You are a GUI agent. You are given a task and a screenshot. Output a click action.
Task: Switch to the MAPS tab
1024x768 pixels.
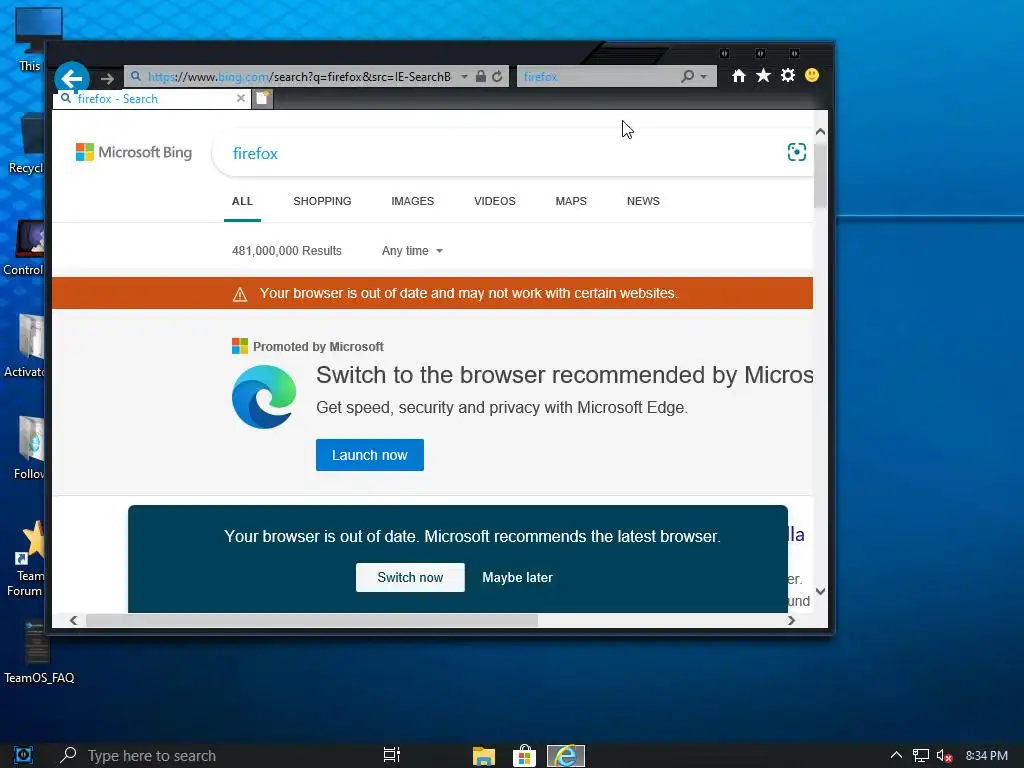pyautogui.click(x=571, y=201)
